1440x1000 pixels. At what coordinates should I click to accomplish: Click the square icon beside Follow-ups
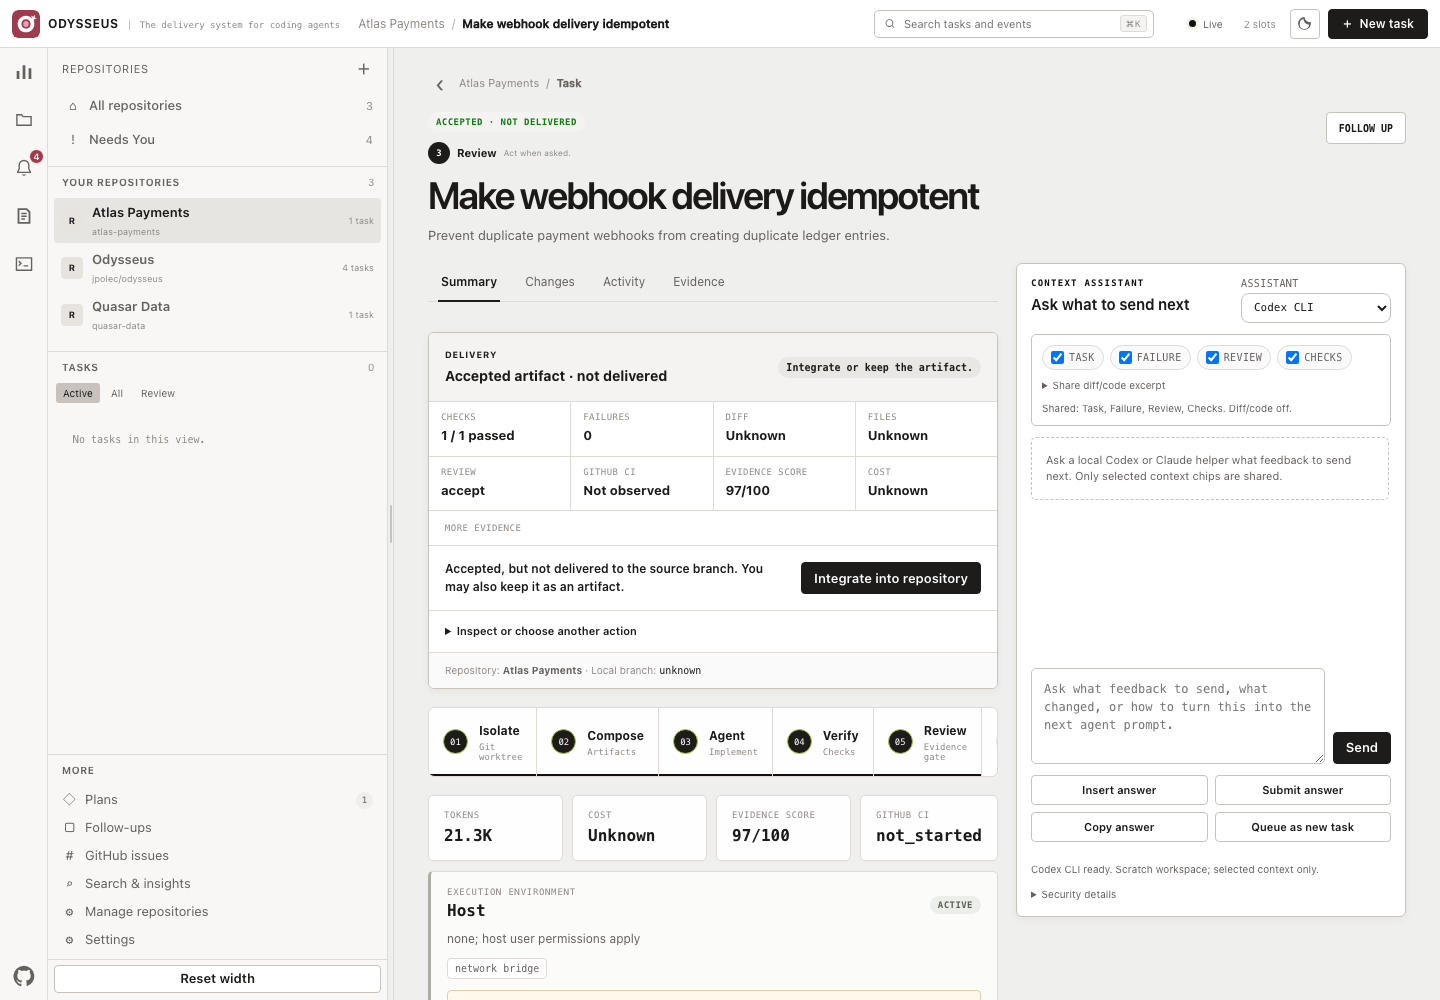pos(70,828)
